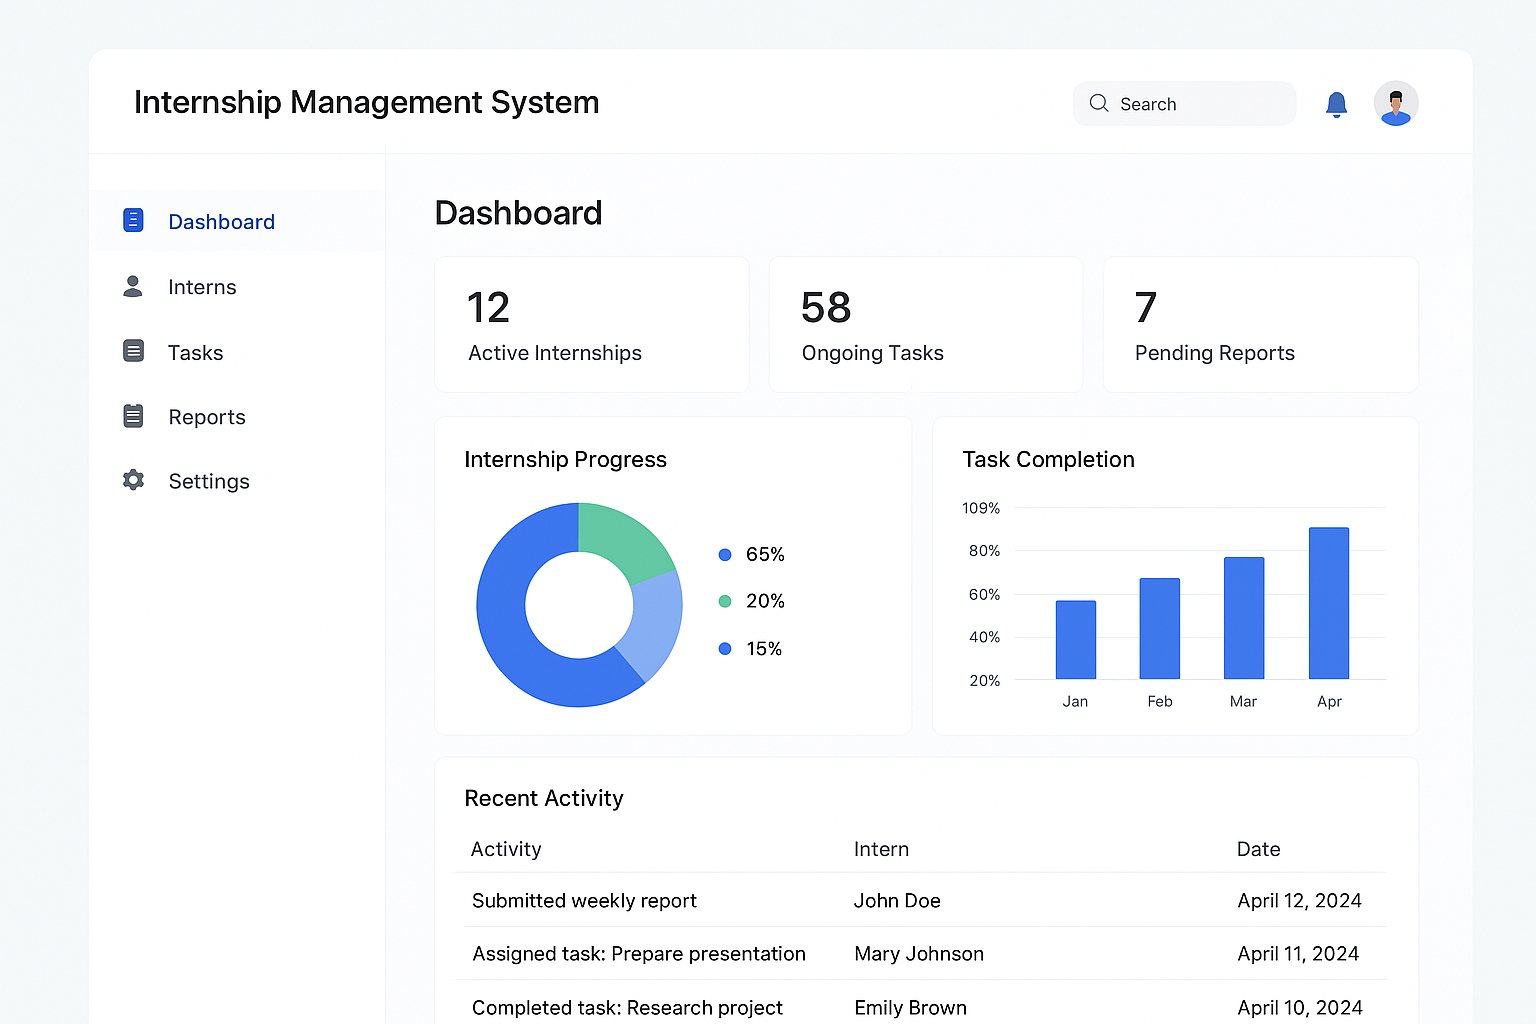Screen dimensions: 1536x1024
Task: Click the Pending Reports card
Action: click(x=1260, y=324)
